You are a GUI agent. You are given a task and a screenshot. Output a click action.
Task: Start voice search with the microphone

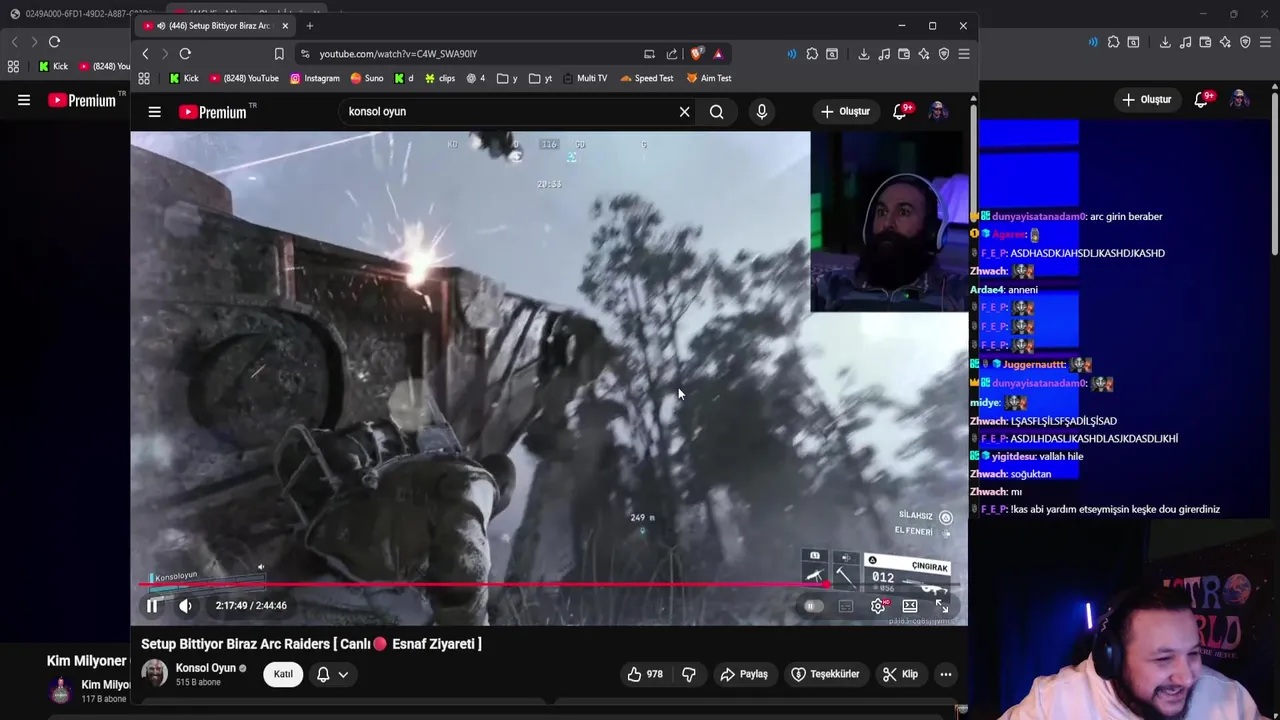[762, 112]
